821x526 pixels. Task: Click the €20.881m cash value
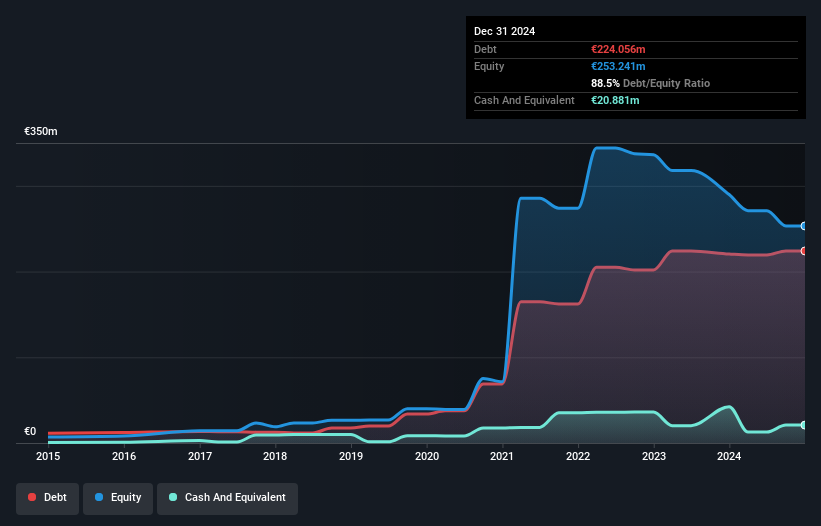pos(615,100)
